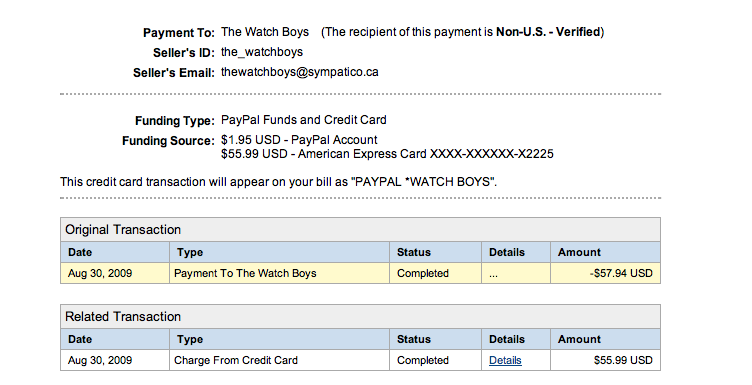
Task: Select the seller's ID the_watchboys text
Action: (x=262, y=52)
